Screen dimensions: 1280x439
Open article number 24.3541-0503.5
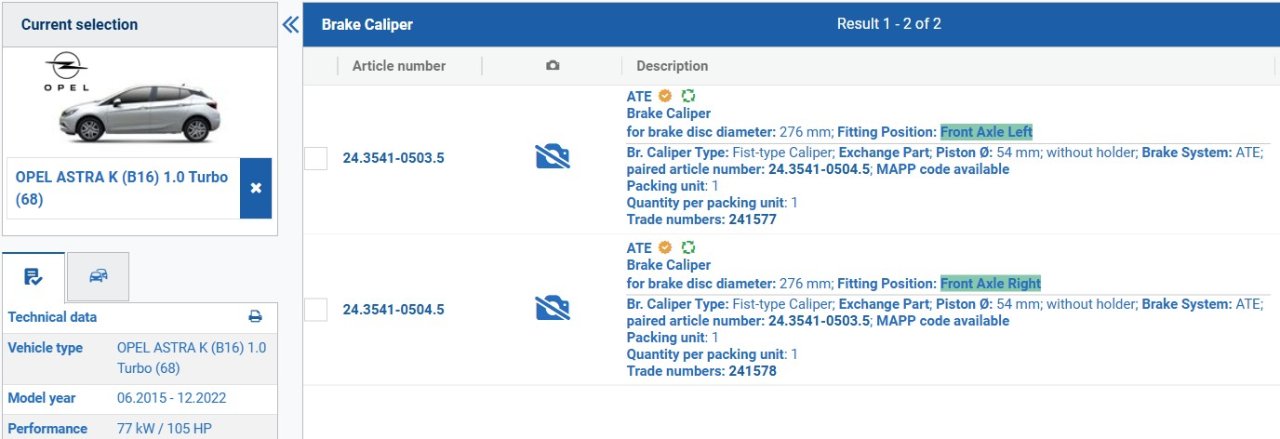point(393,158)
